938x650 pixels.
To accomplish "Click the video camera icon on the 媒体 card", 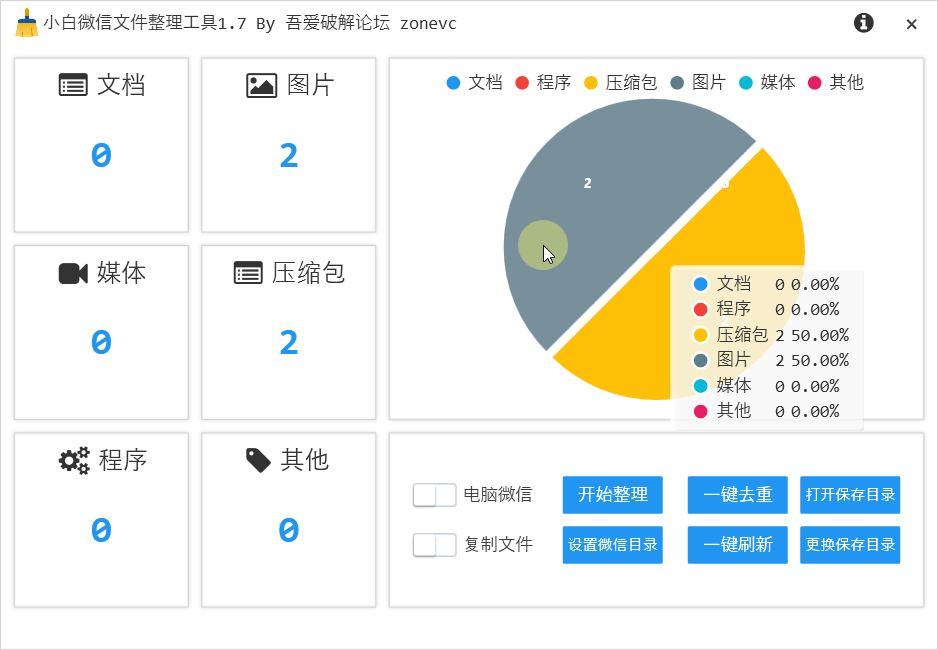I will coord(72,272).
